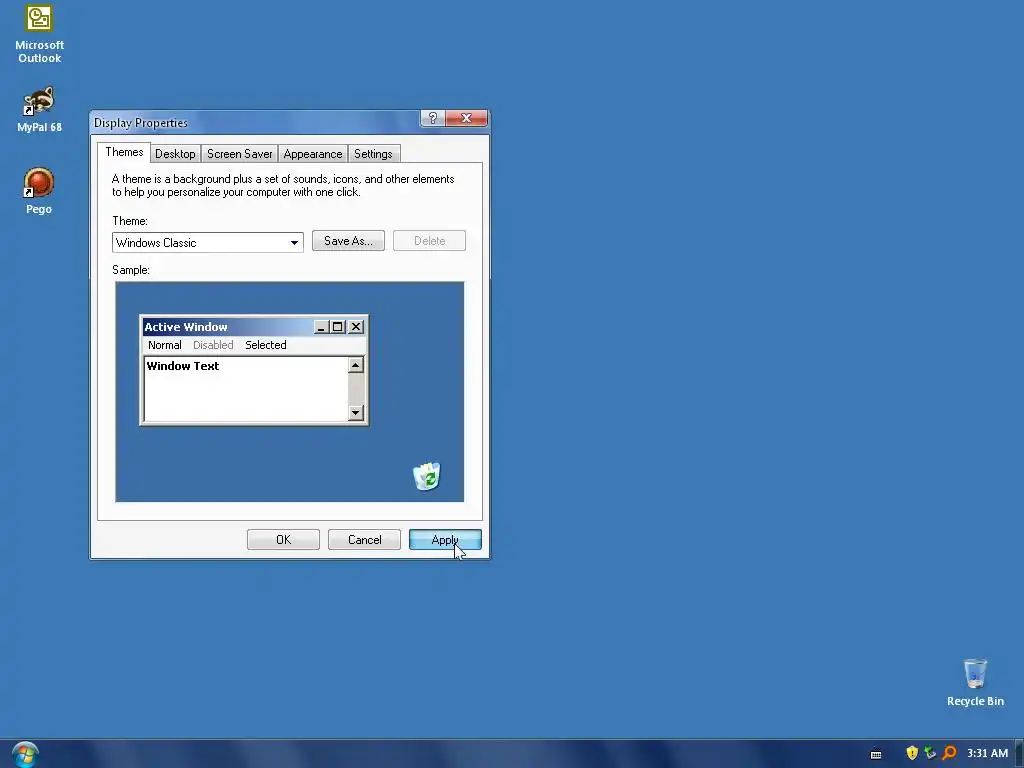Click the sample window's minimize button
1024x768 pixels.
coord(321,327)
